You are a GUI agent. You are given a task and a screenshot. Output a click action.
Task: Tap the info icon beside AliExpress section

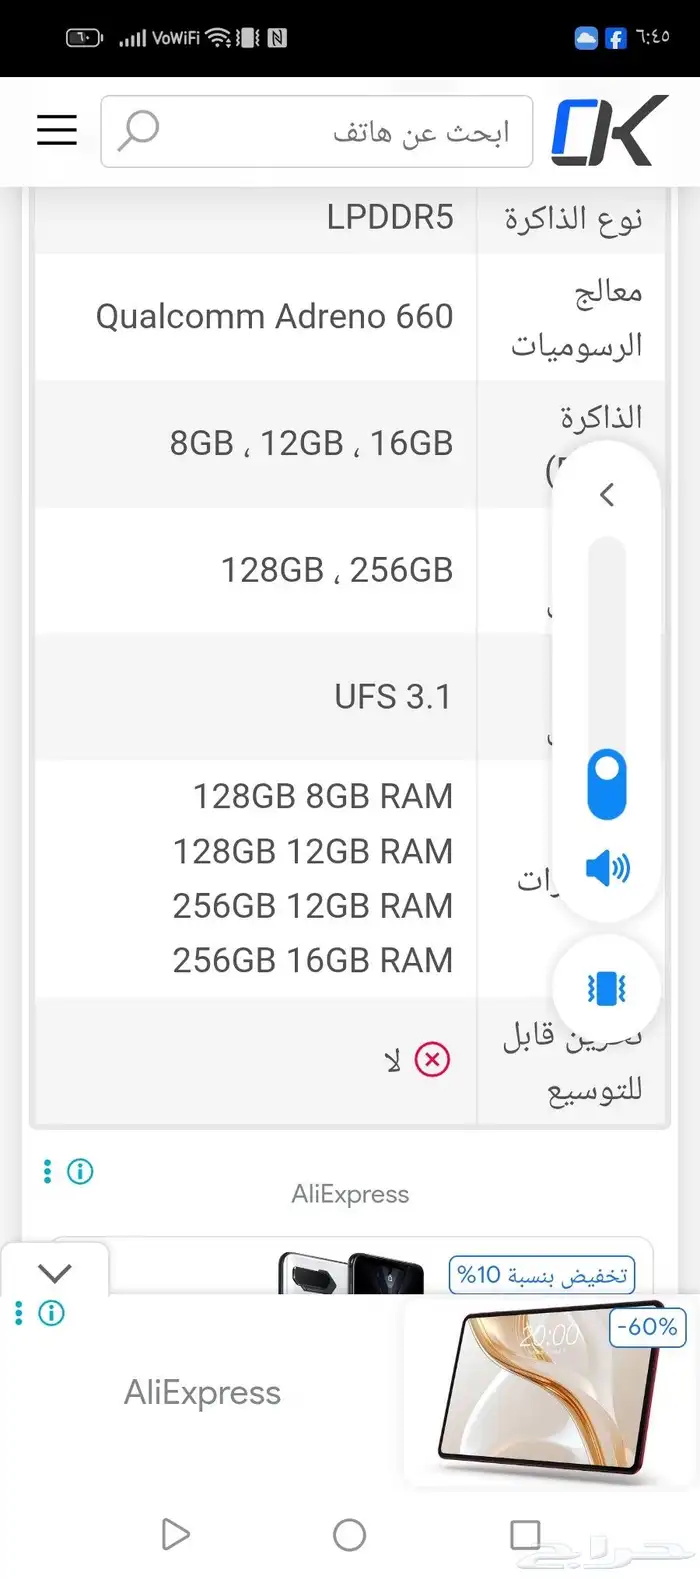[80, 1170]
